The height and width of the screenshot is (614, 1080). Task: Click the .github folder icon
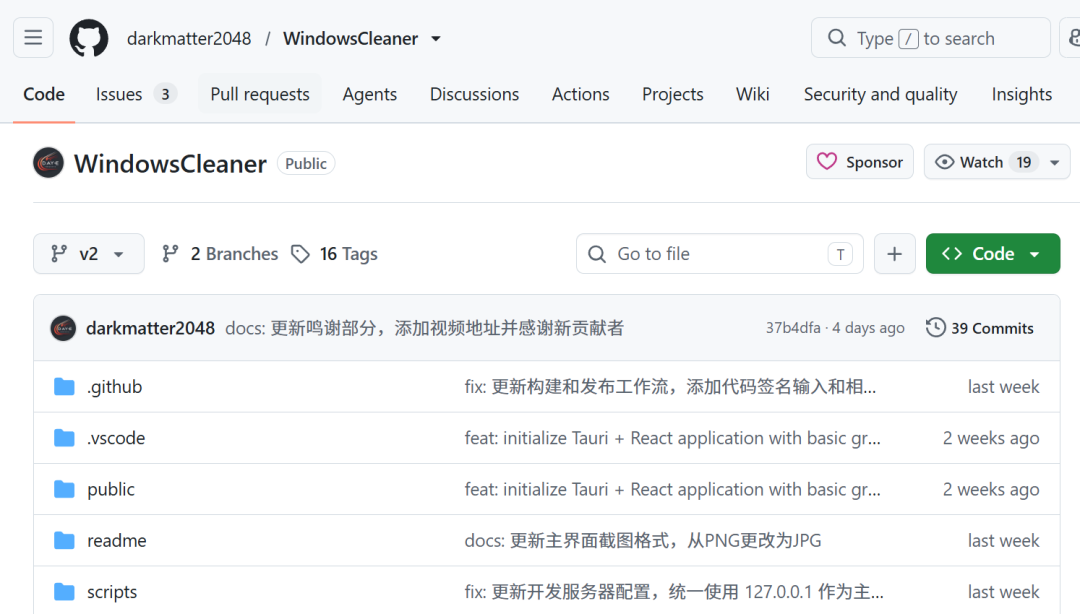64,387
